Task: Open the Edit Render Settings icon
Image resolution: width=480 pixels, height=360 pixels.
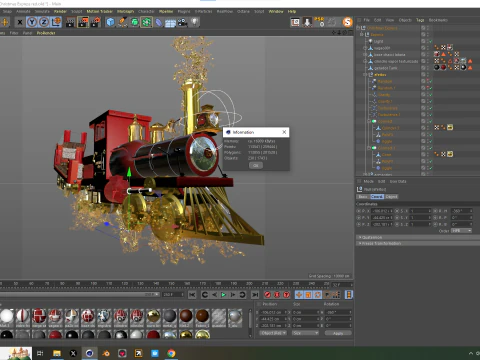Action: click(x=96, y=22)
